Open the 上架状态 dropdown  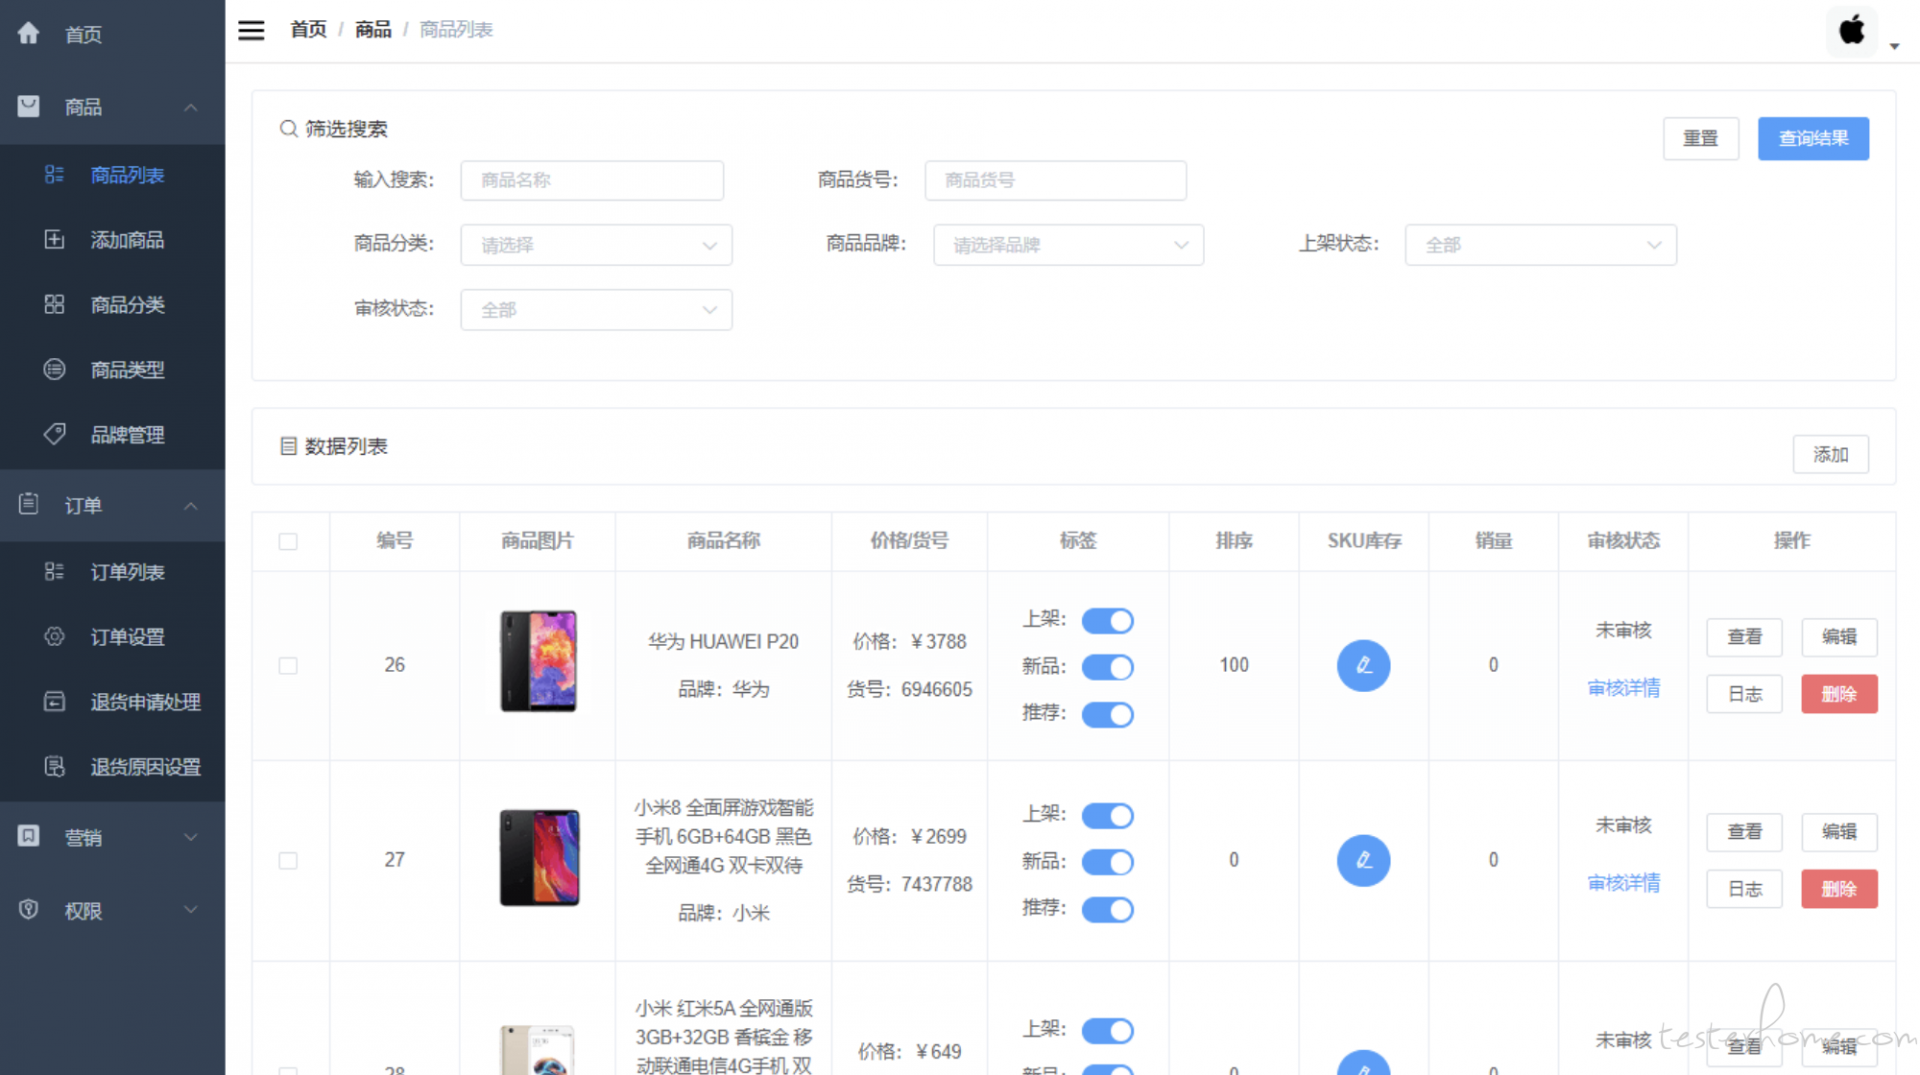[x=1540, y=245]
